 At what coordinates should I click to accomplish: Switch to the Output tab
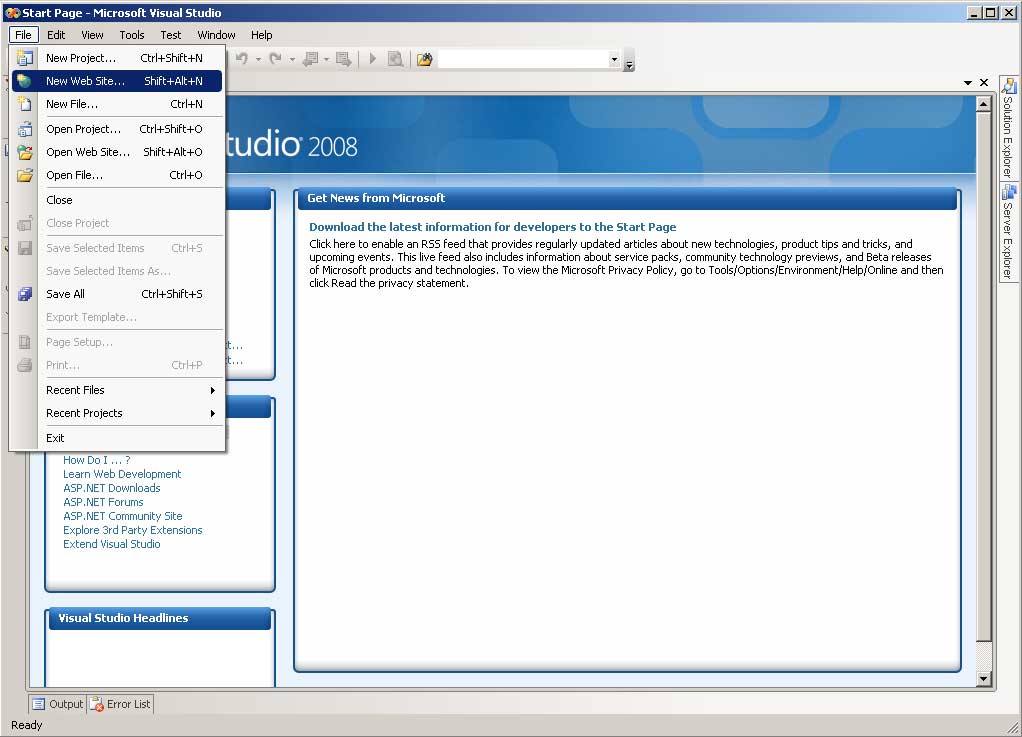(58, 704)
